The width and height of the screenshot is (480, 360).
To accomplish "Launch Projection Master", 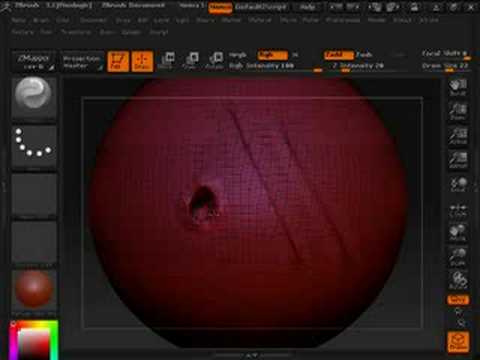I will tap(82, 62).
